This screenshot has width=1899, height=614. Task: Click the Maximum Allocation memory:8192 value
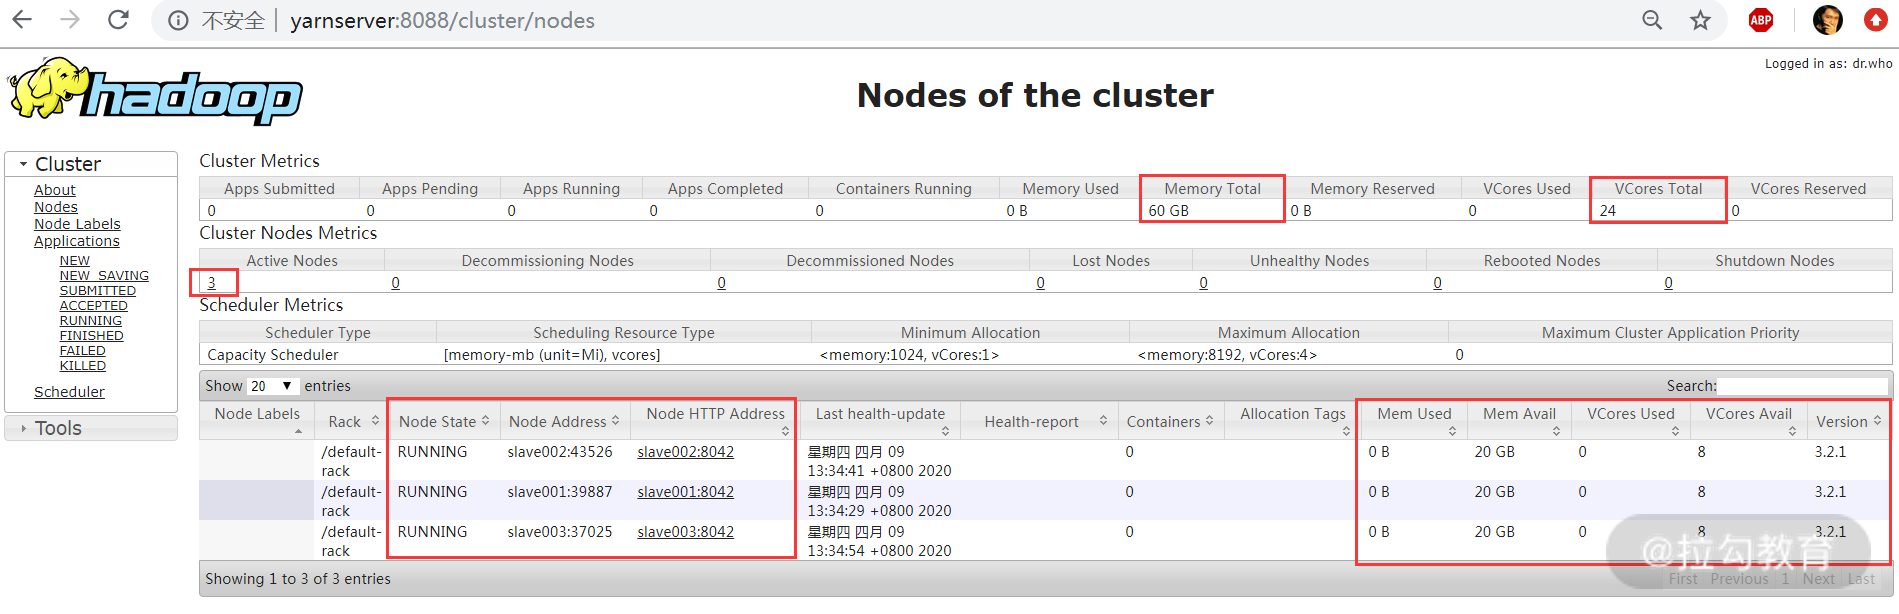(x=1227, y=355)
